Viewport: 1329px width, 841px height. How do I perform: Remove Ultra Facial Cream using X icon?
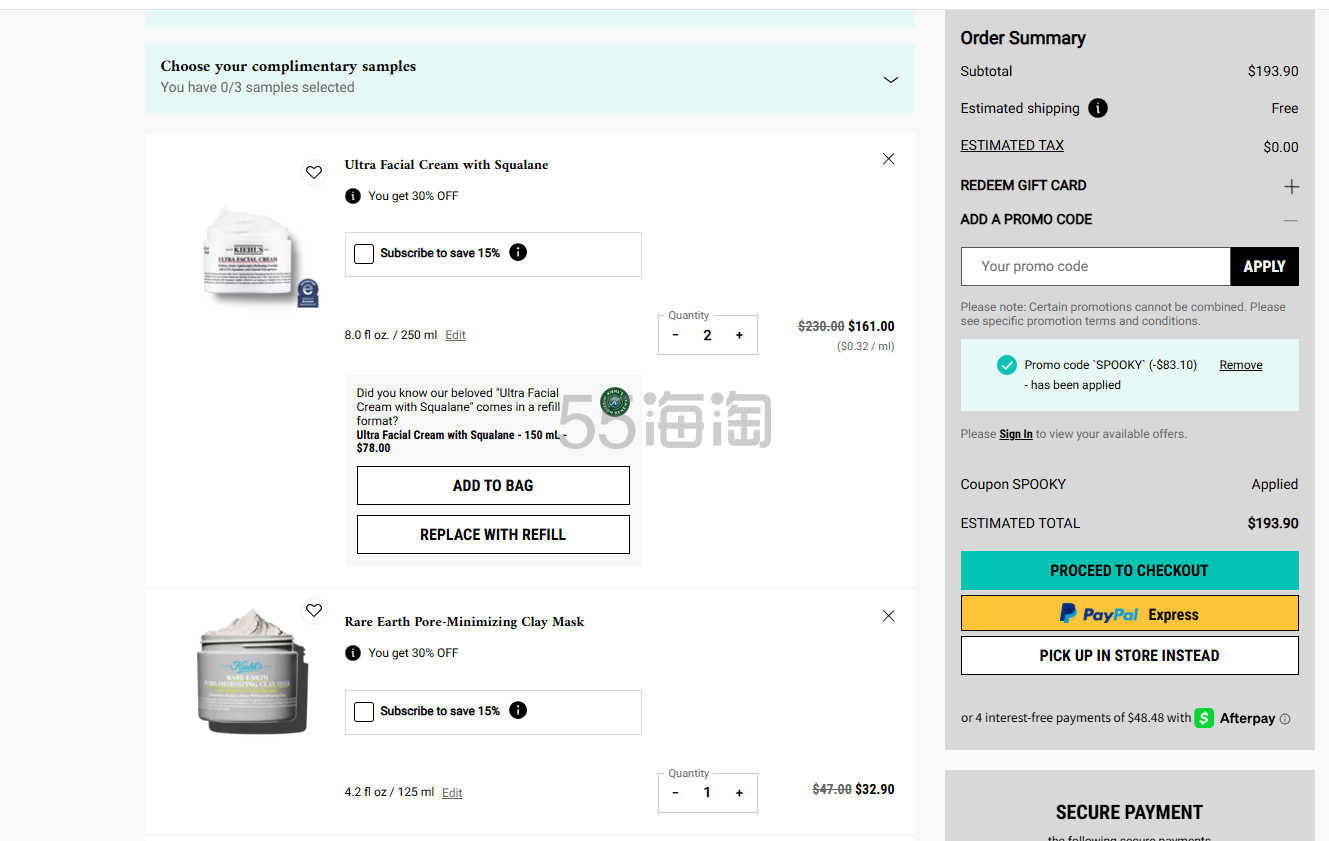pyautogui.click(x=888, y=159)
